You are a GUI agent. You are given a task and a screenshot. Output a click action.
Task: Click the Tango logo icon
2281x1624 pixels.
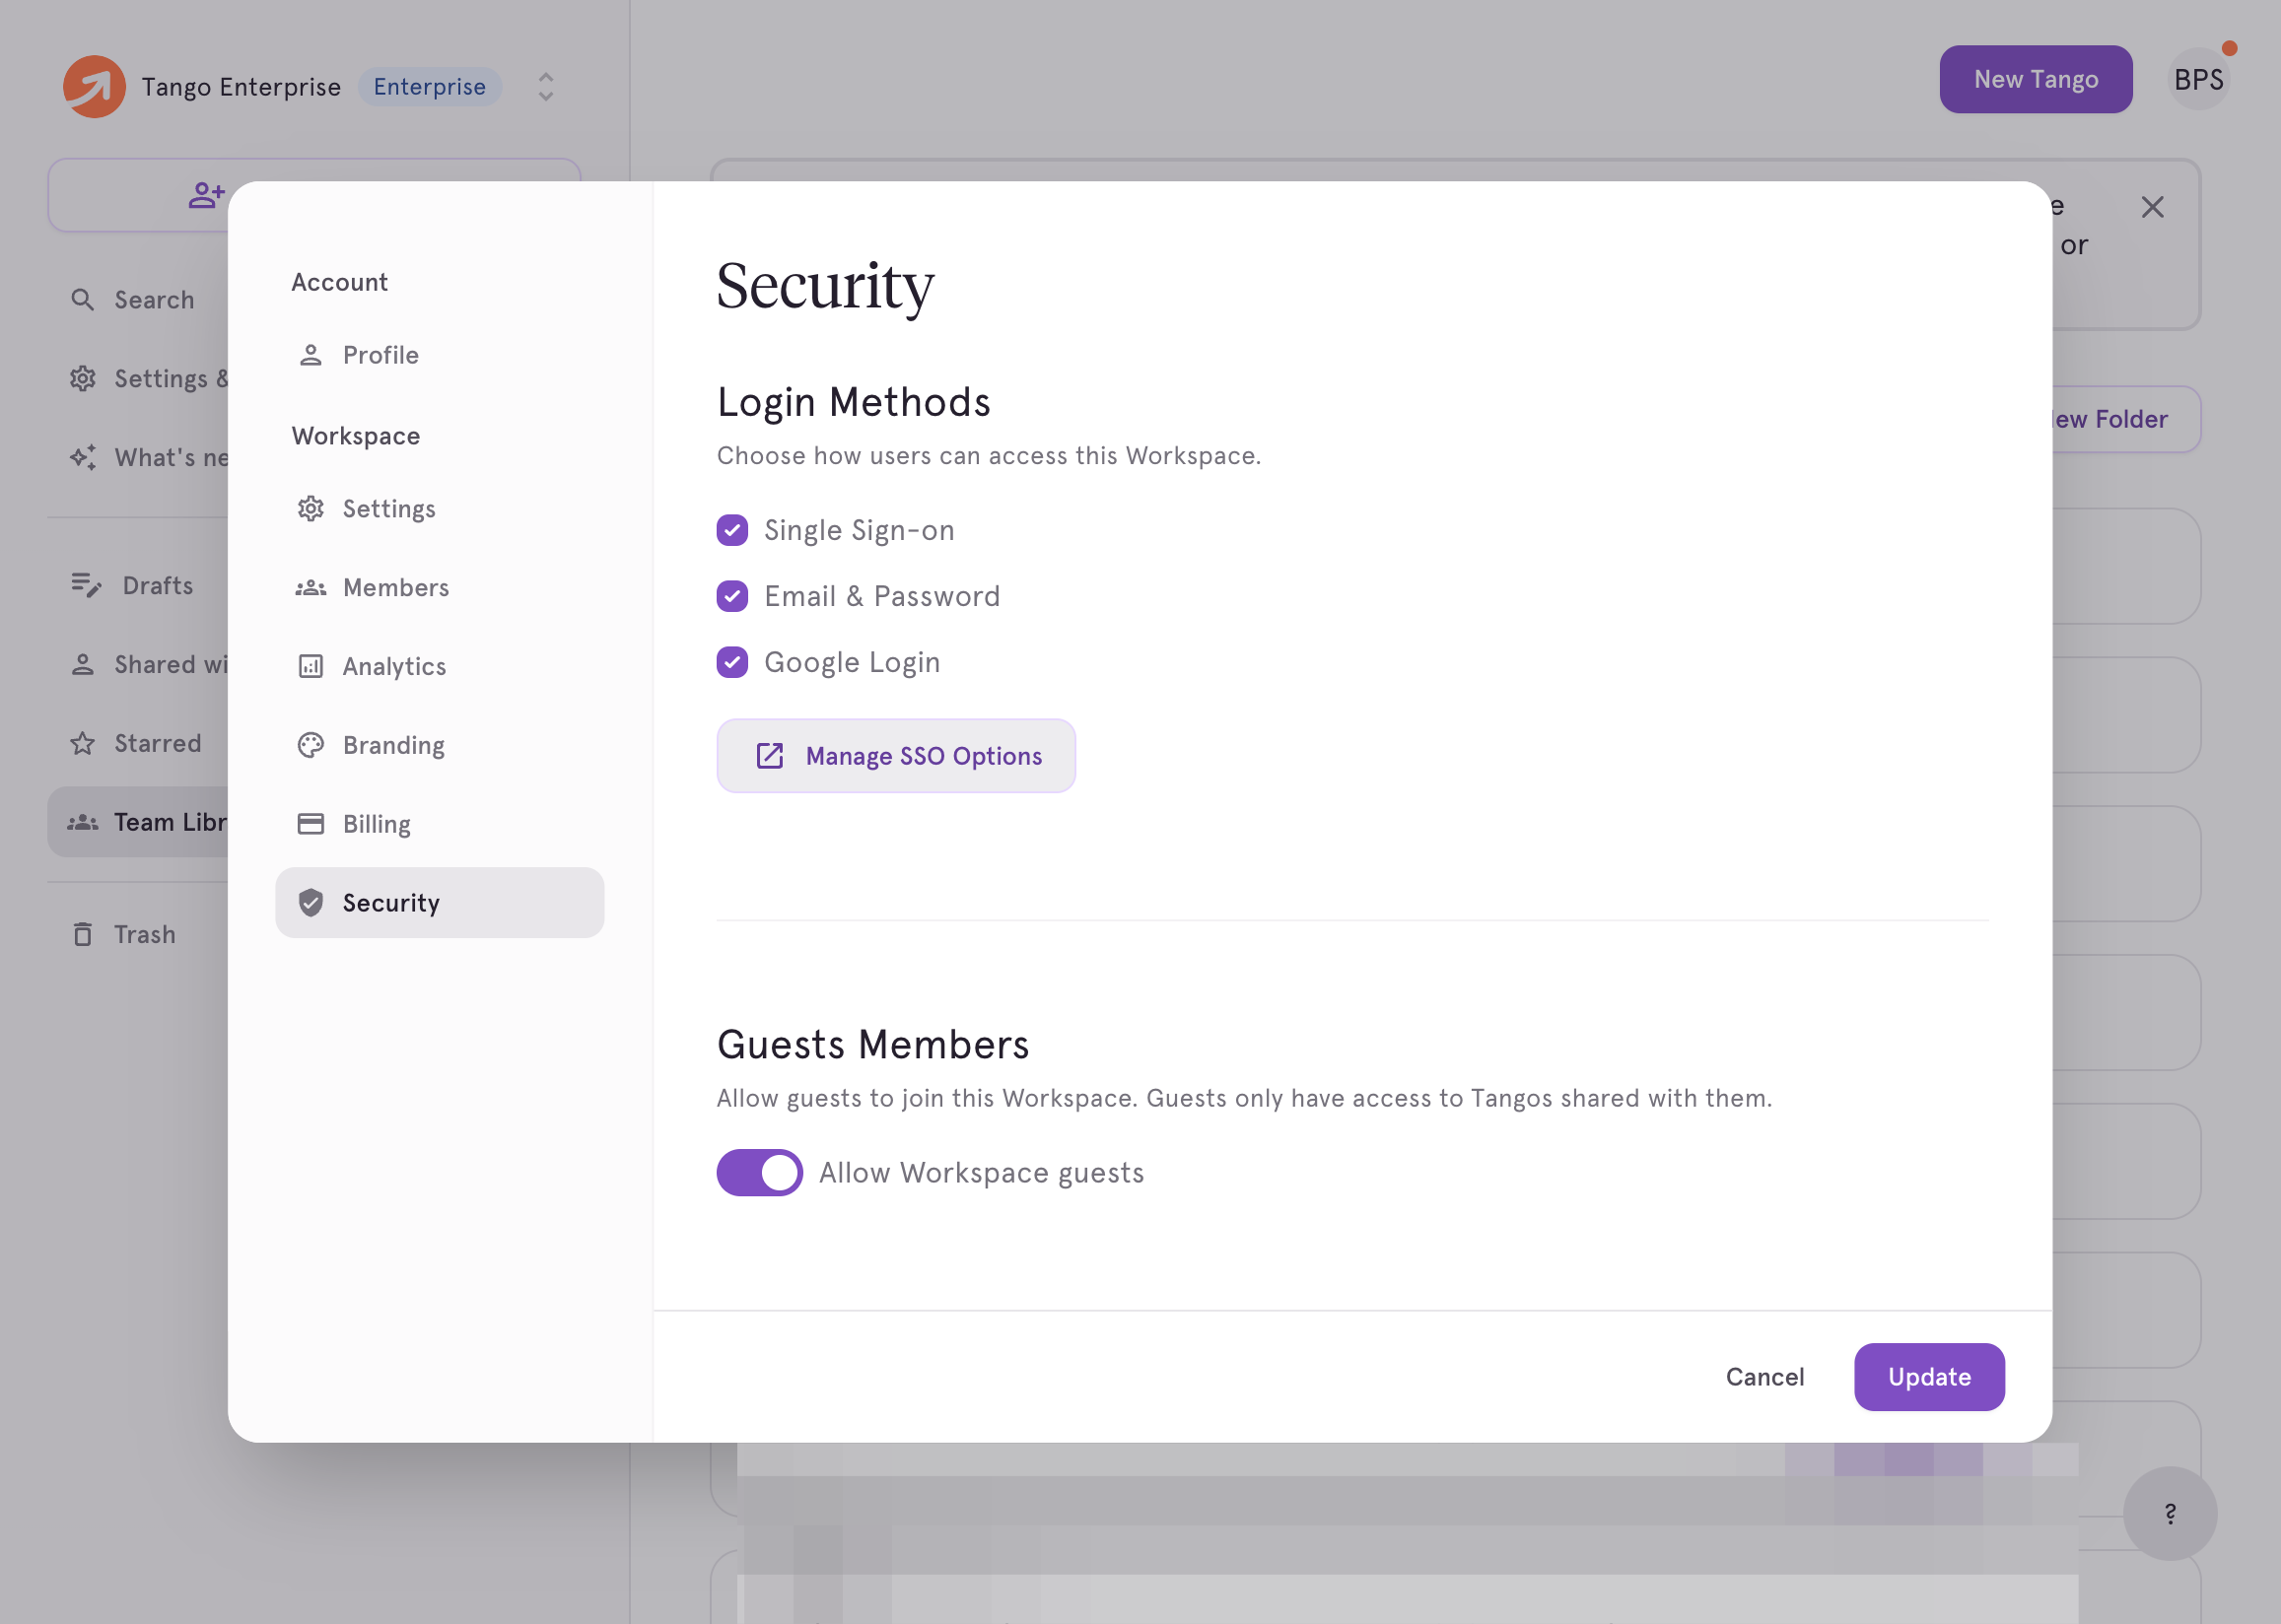point(94,87)
